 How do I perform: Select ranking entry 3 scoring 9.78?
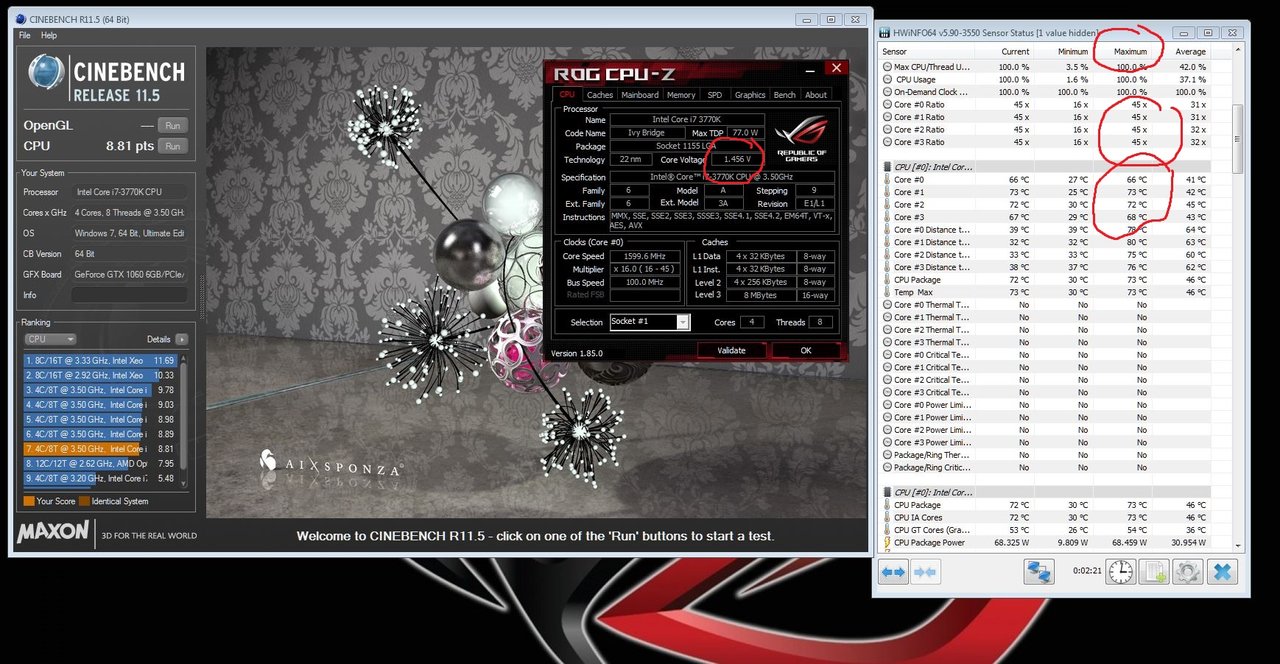(100, 389)
